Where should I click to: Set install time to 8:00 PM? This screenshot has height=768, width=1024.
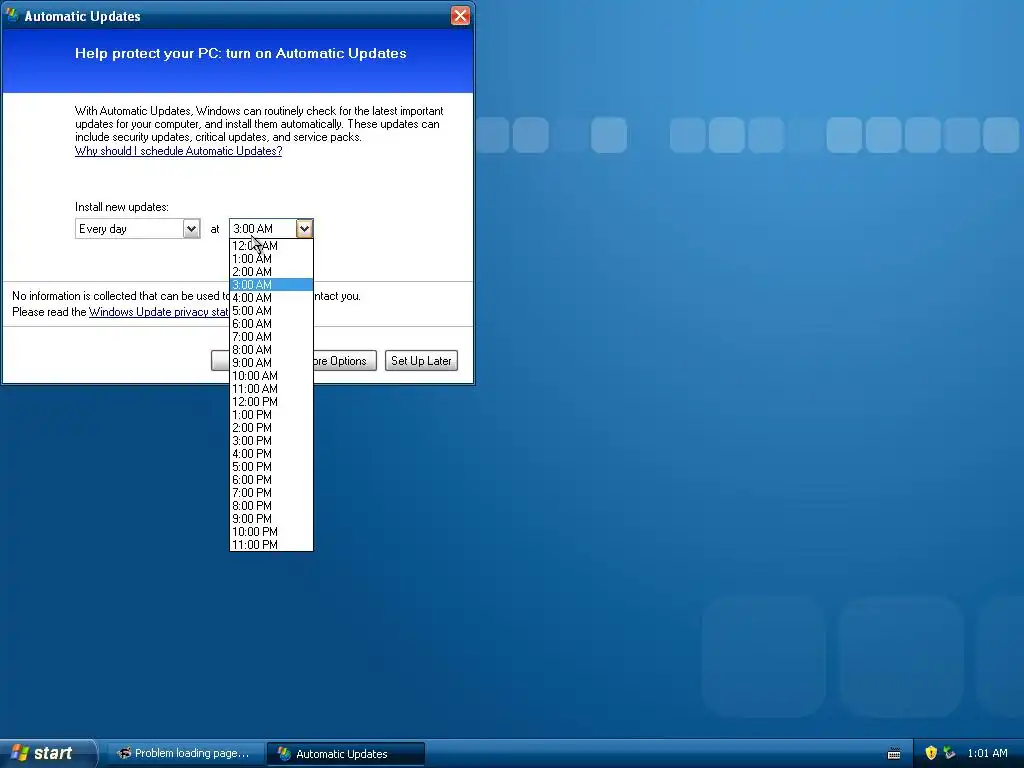click(271, 506)
